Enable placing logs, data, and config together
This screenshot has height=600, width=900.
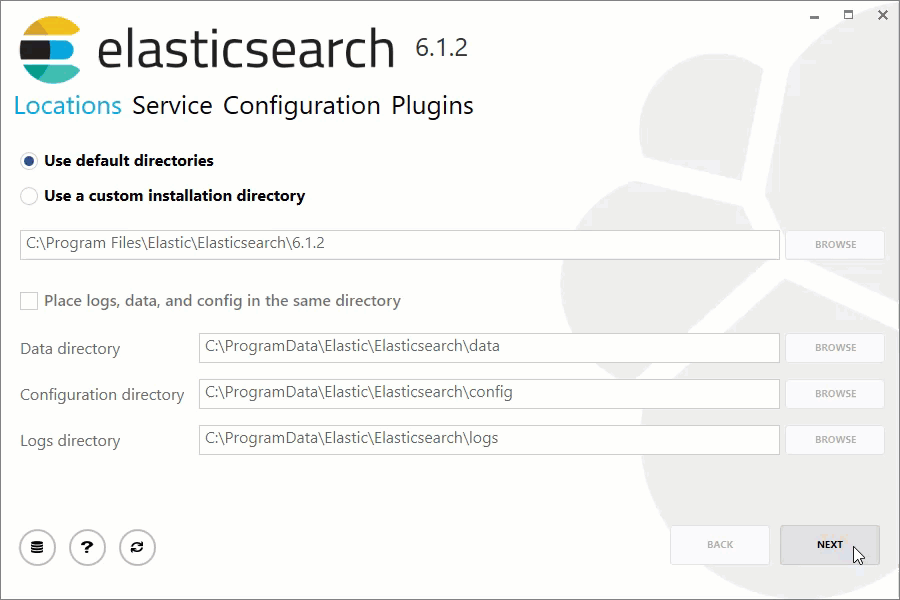click(27, 300)
